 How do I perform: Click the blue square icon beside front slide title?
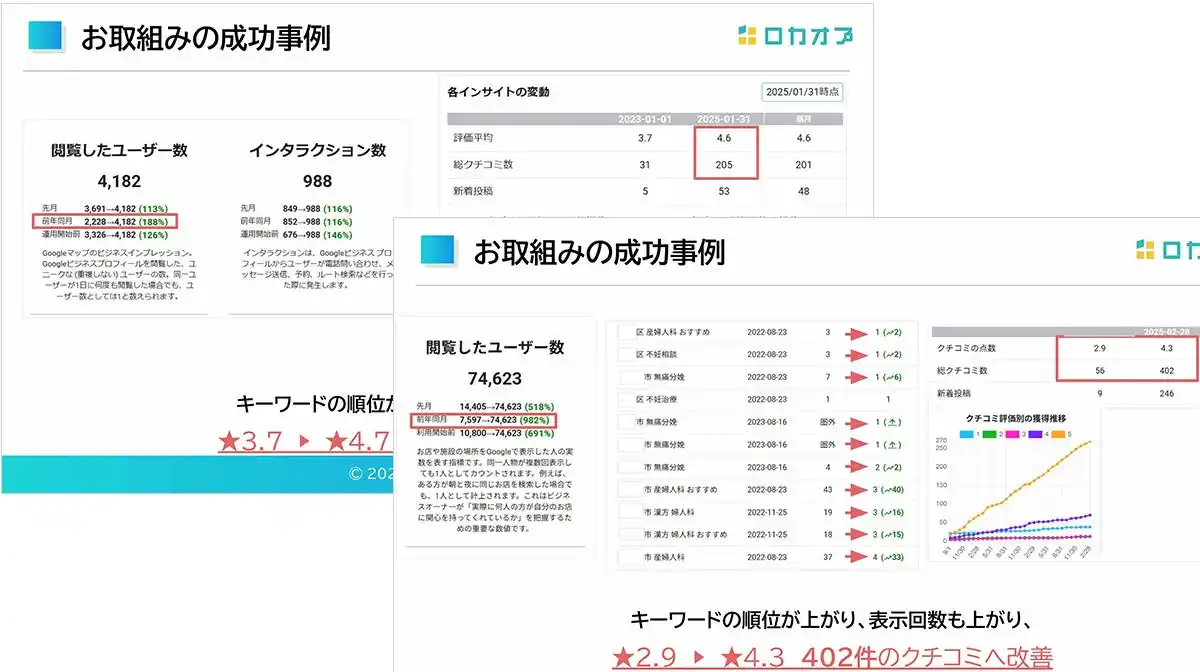(438, 250)
